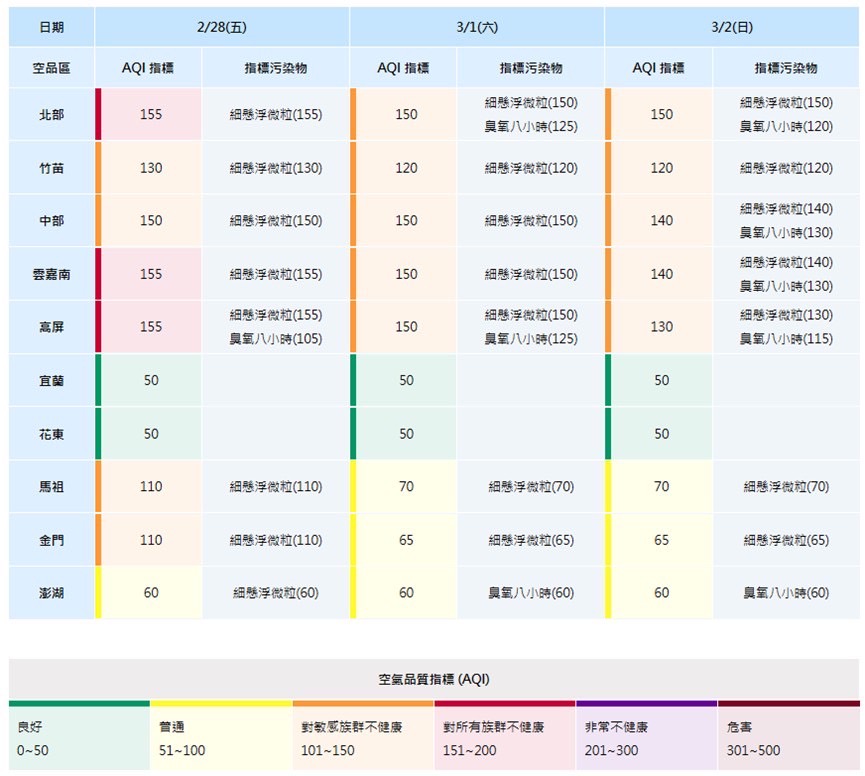
Task: Click AQI 指標 header under 2/28
Action: [148, 68]
